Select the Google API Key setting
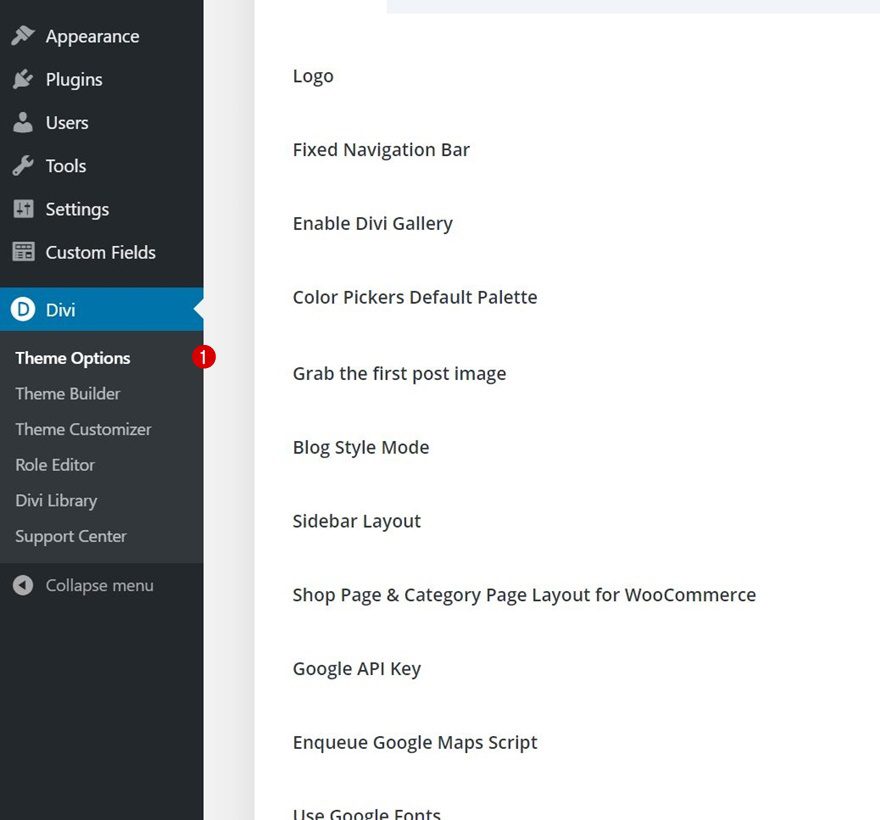880x820 pixels. pyautogui.click(x=356, y=668)
